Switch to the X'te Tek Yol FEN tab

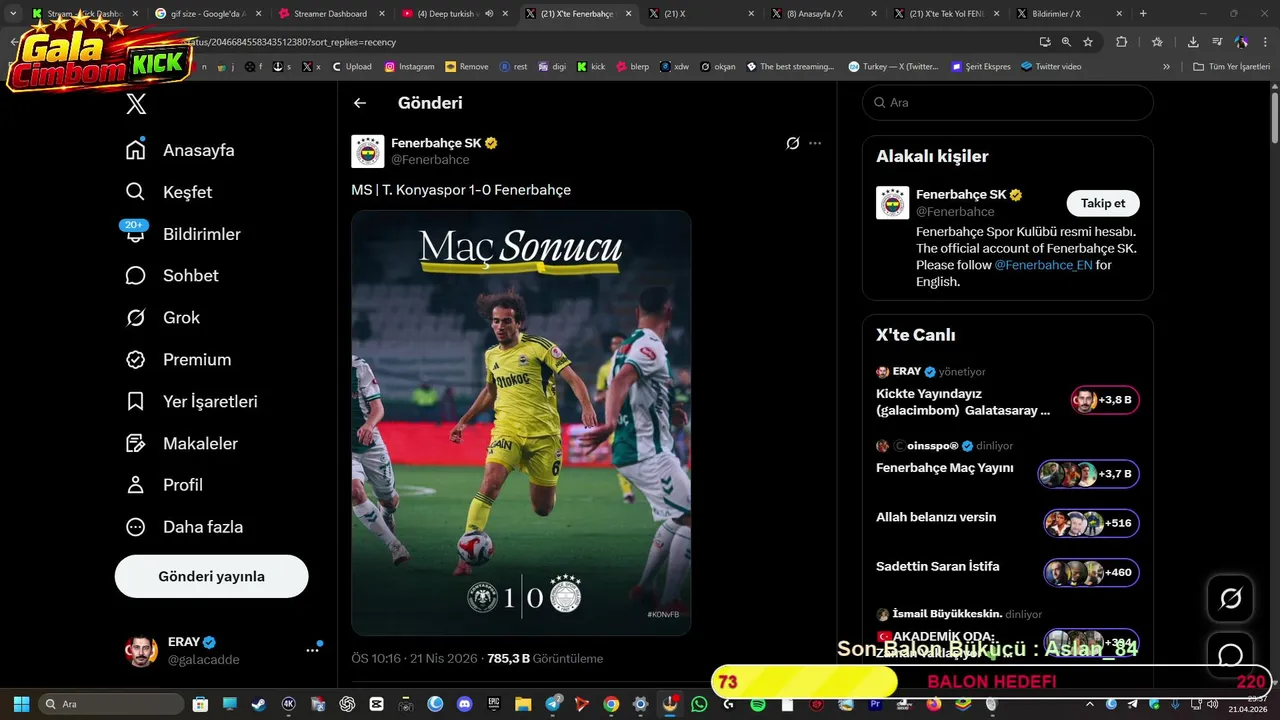click(945, 14)
